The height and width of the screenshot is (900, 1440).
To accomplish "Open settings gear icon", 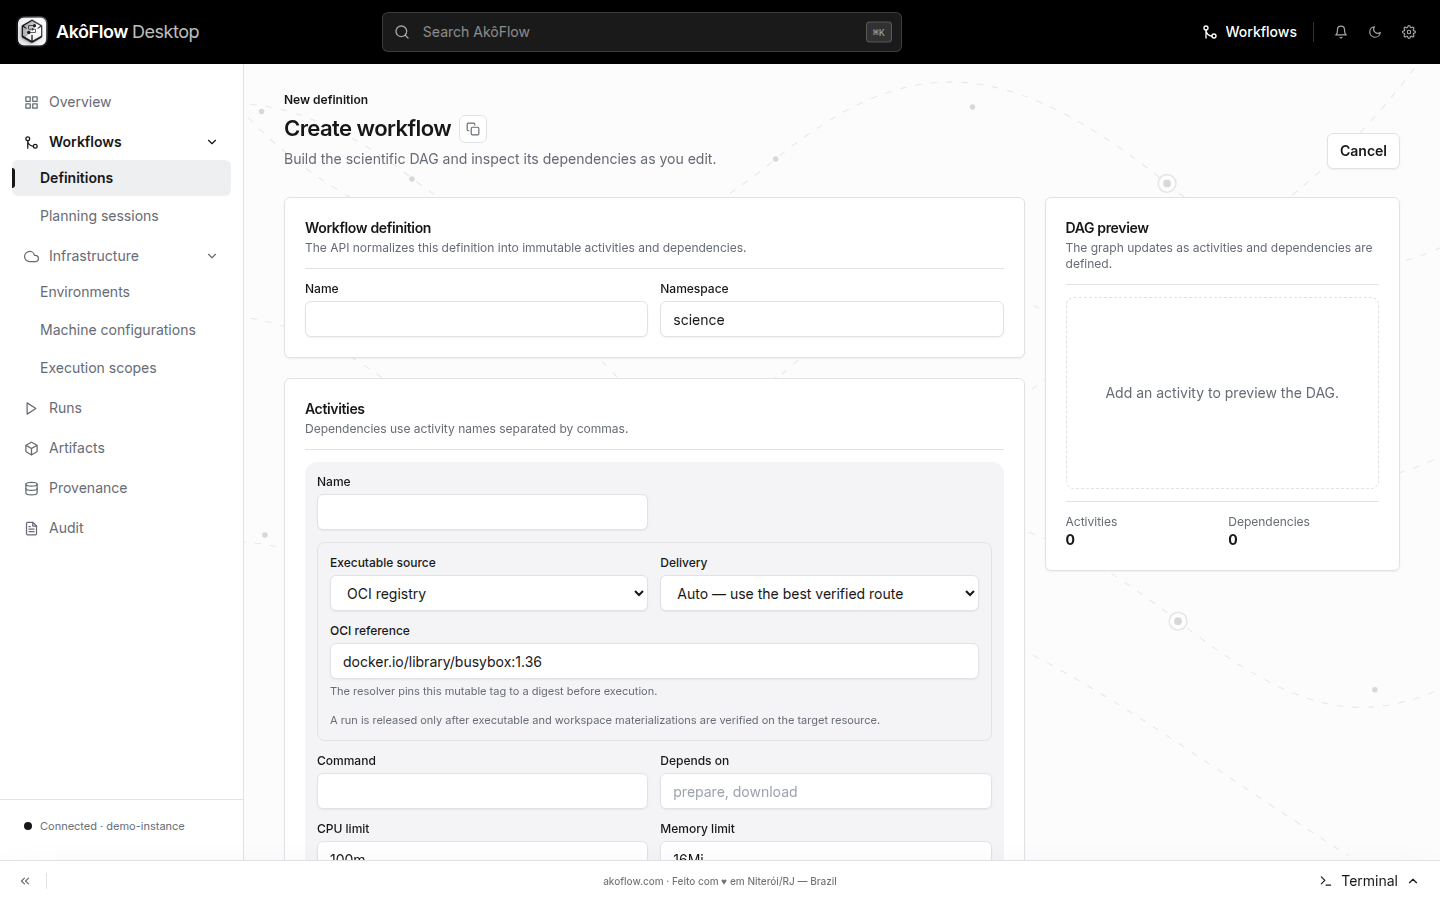I will coord(1409,32).
